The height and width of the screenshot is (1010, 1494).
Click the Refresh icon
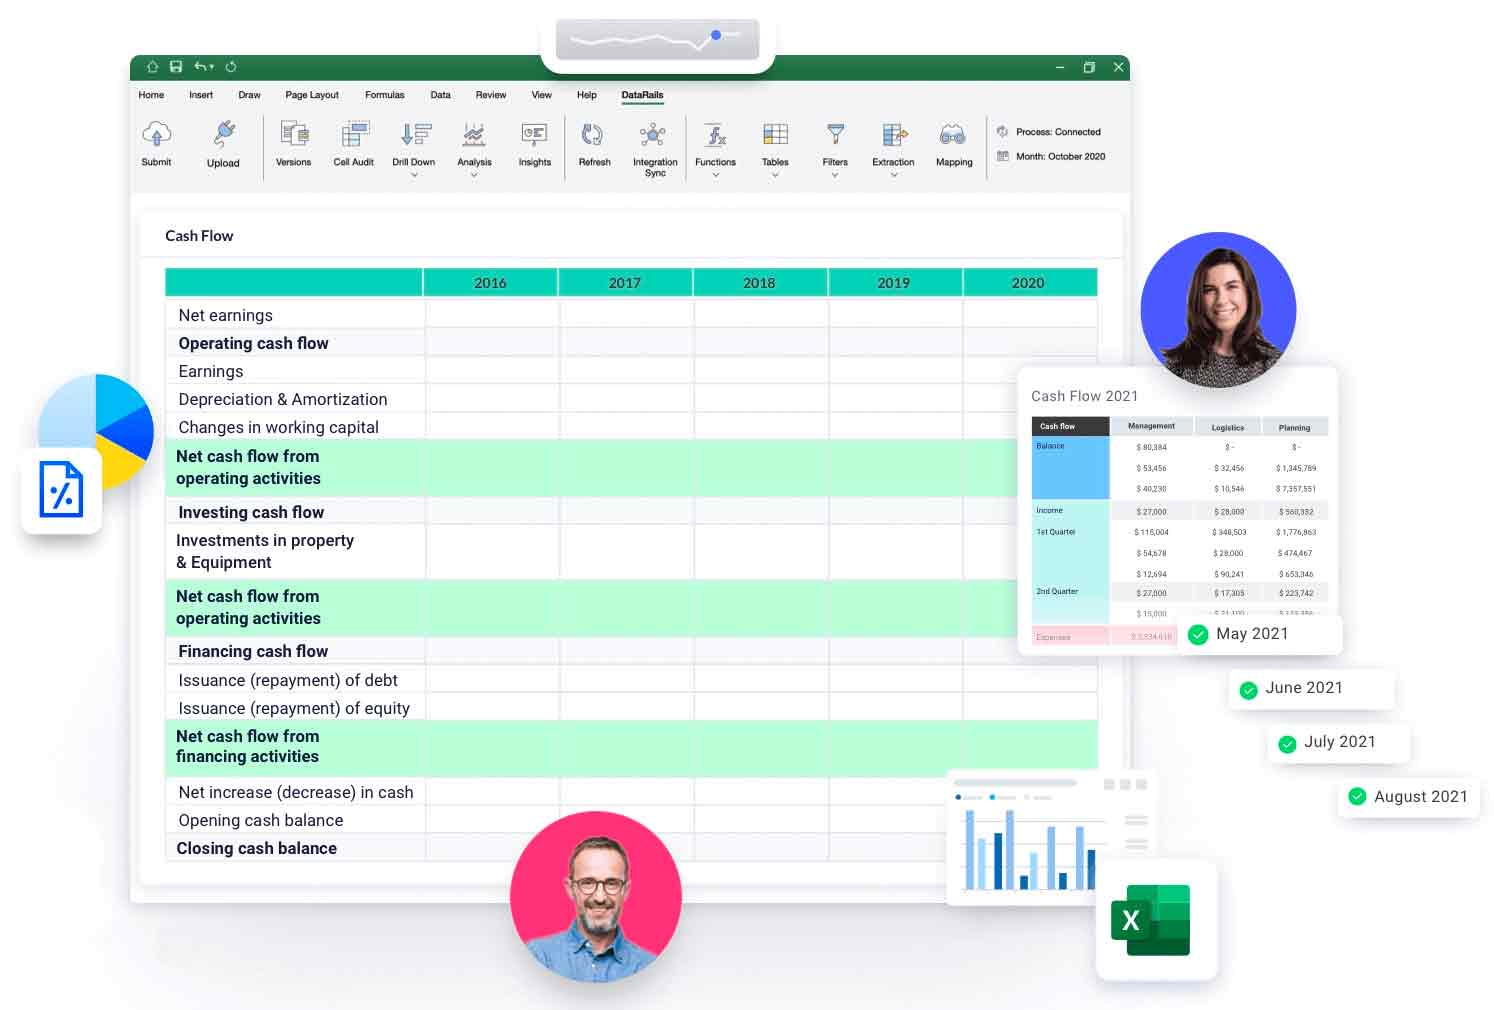tap(593, 134)
